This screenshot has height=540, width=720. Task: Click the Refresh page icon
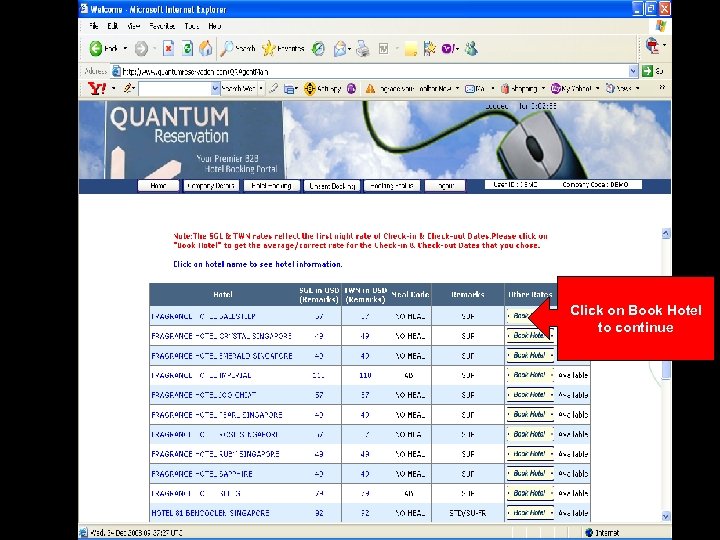click(x=187, y=48)
